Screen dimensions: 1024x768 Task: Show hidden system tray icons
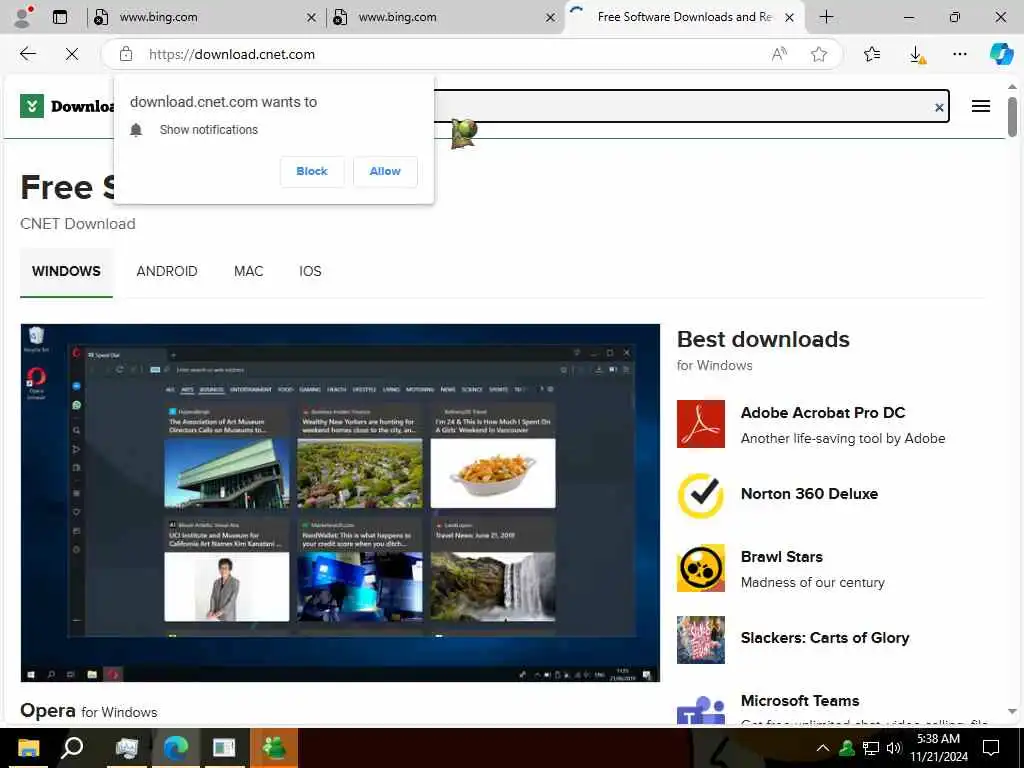coord(823,748)
